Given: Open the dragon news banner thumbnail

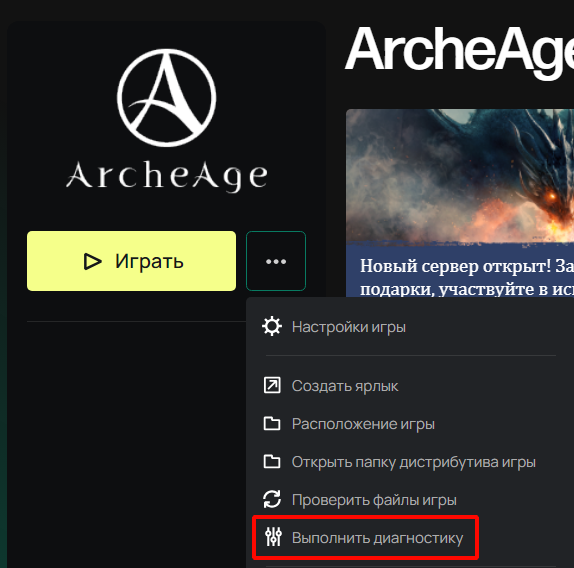Looking at the screenshot, I should click(x=460, y=176).
